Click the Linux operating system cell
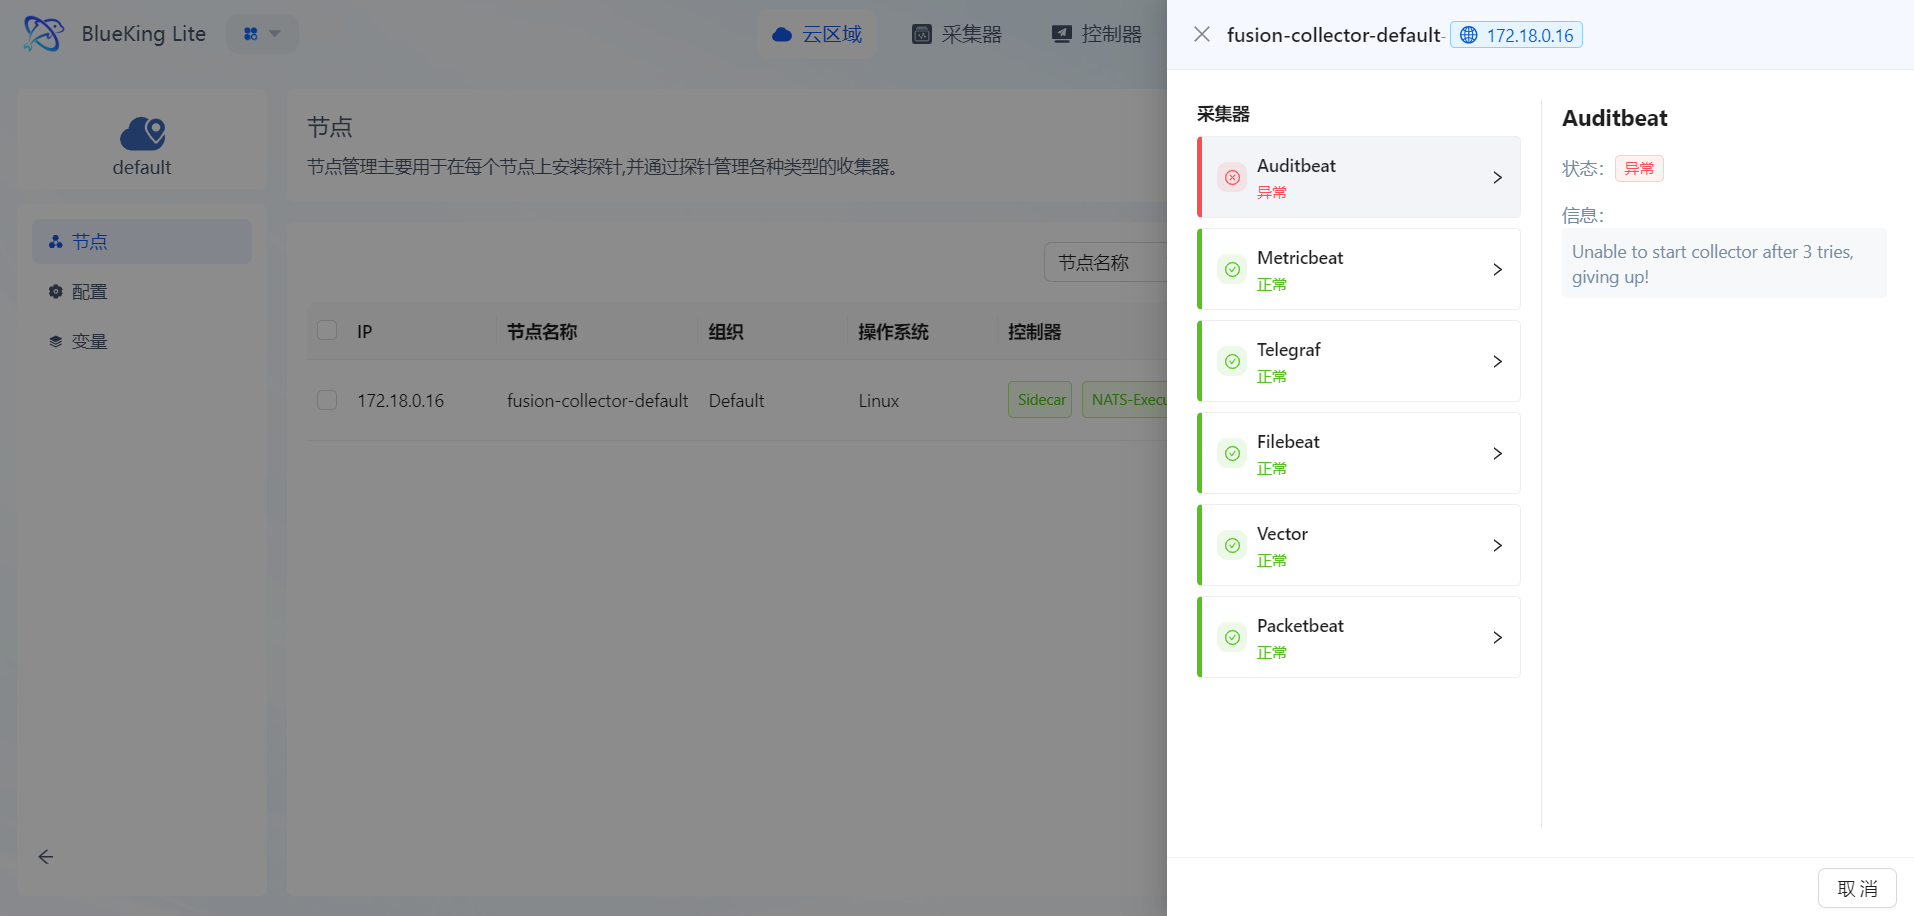Image resolution: width=1914 pixels, height=916 pixels. click(x=878, y=401)
